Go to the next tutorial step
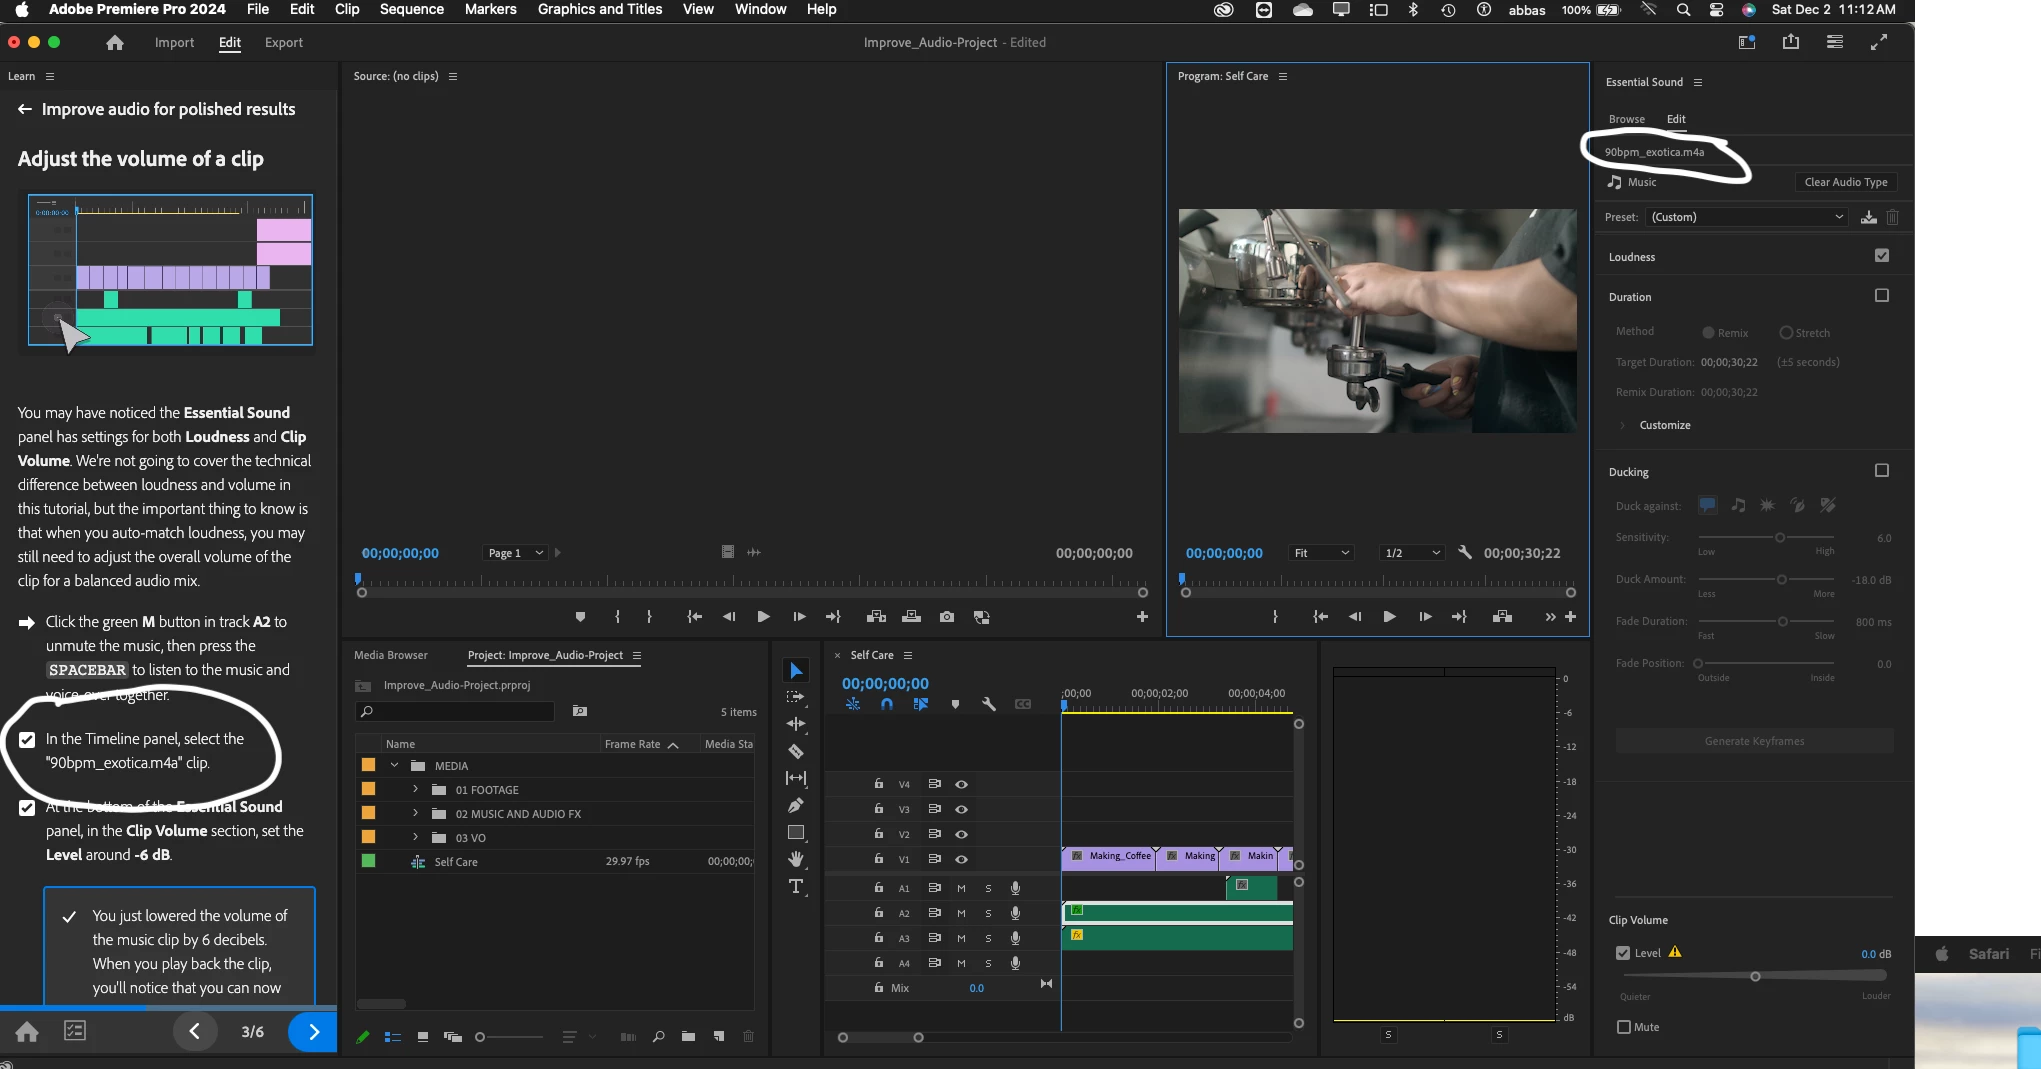 click(x=313, y=1031)
